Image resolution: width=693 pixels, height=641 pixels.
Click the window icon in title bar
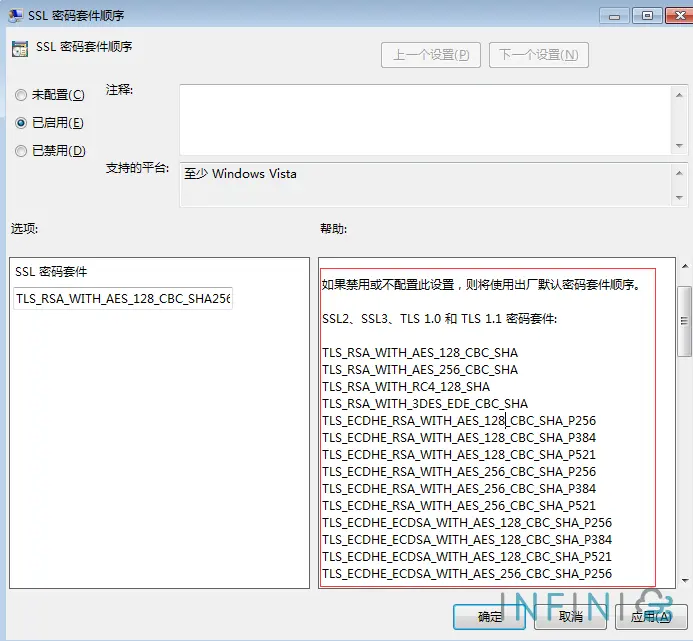tap(16, 15)
